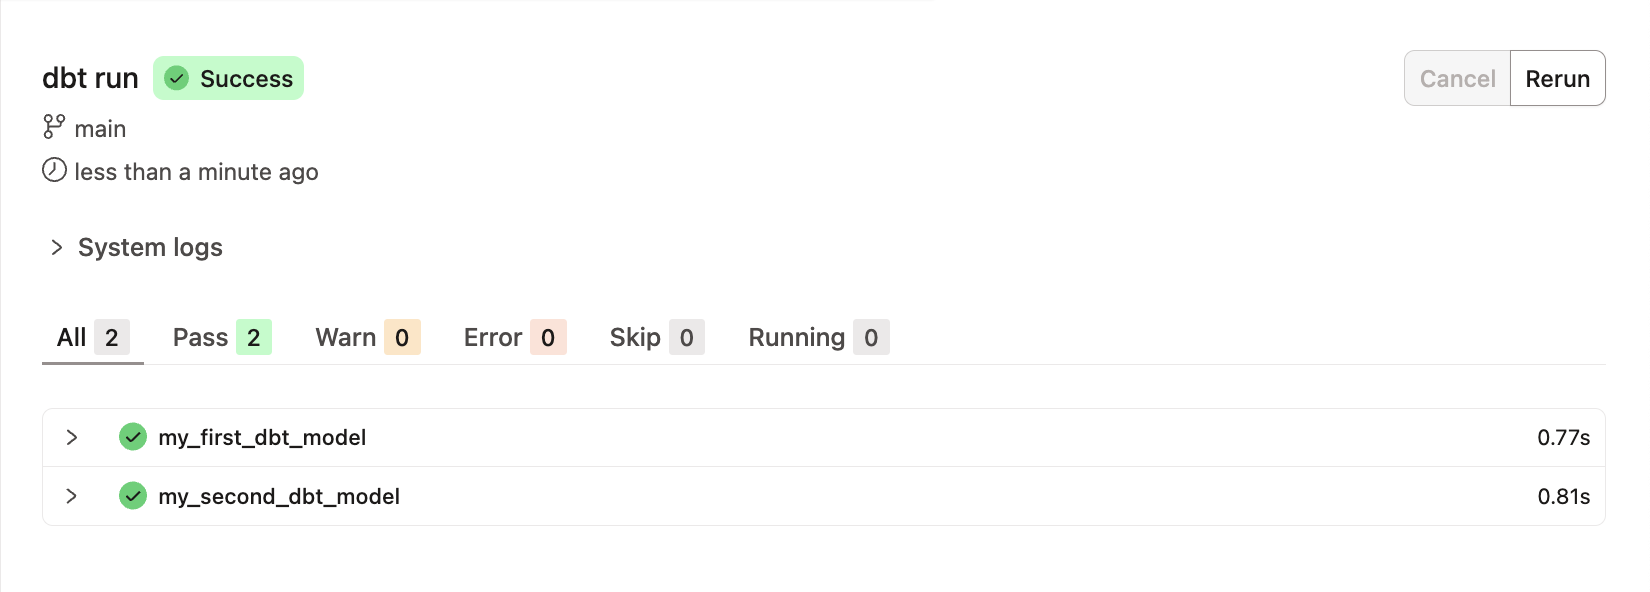This screenshot has width=1650, height=592.
Task: Click the my_first_dbt_model model name
Action: pyautogui.click(x=262, y=438)
